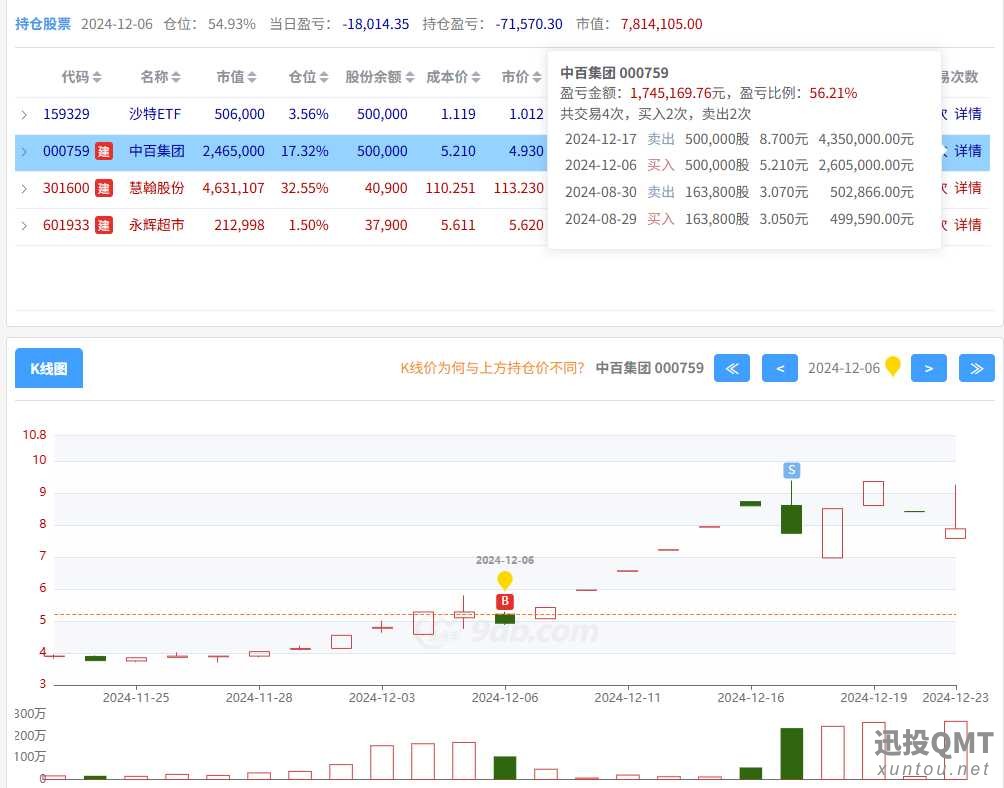Open 详情 for 慧翰股份 row

(968, 188)
